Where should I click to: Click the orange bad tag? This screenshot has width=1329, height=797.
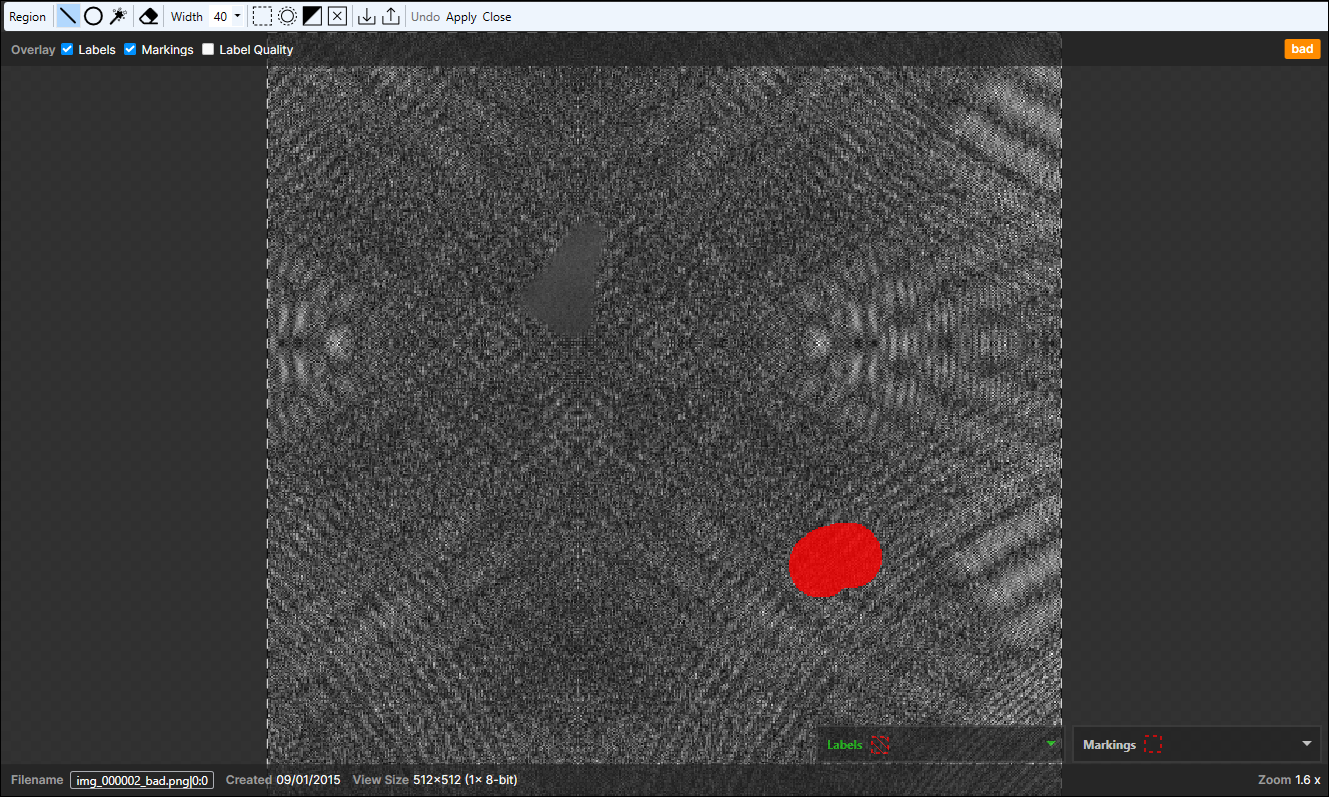pos(1302,49)
